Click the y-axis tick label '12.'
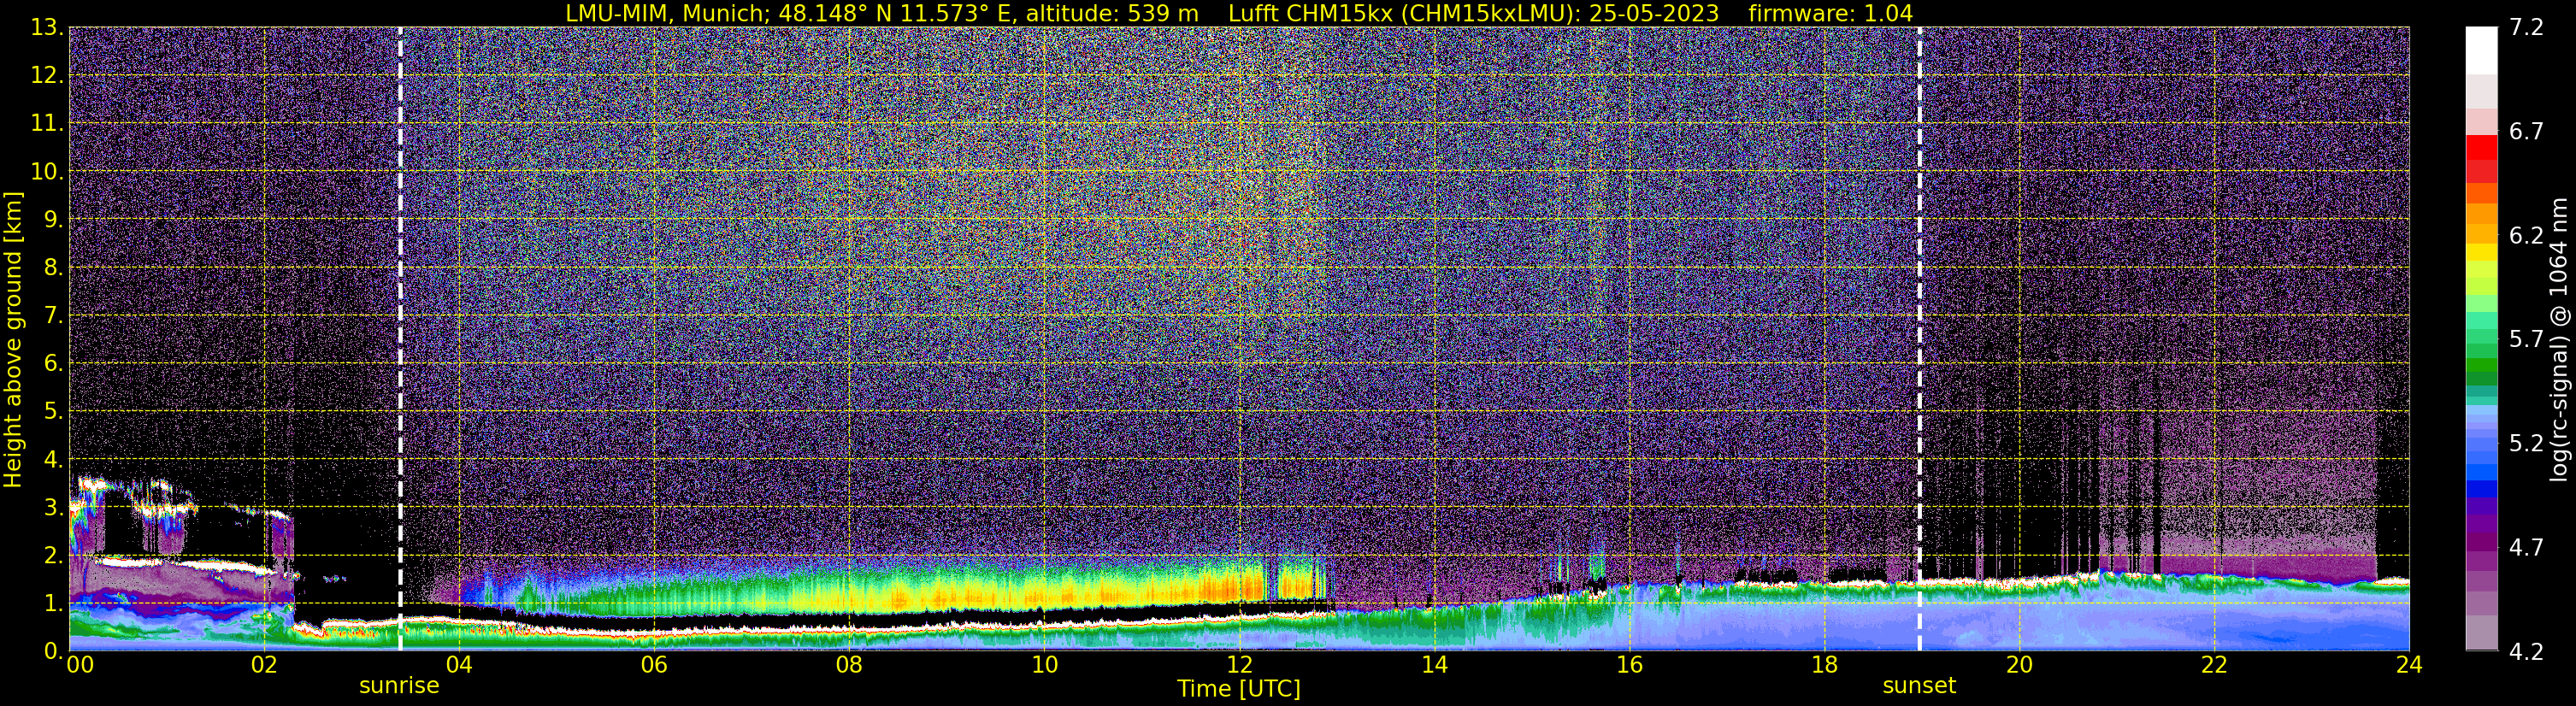Screen dimensions: 2576x706 (47, 75)
